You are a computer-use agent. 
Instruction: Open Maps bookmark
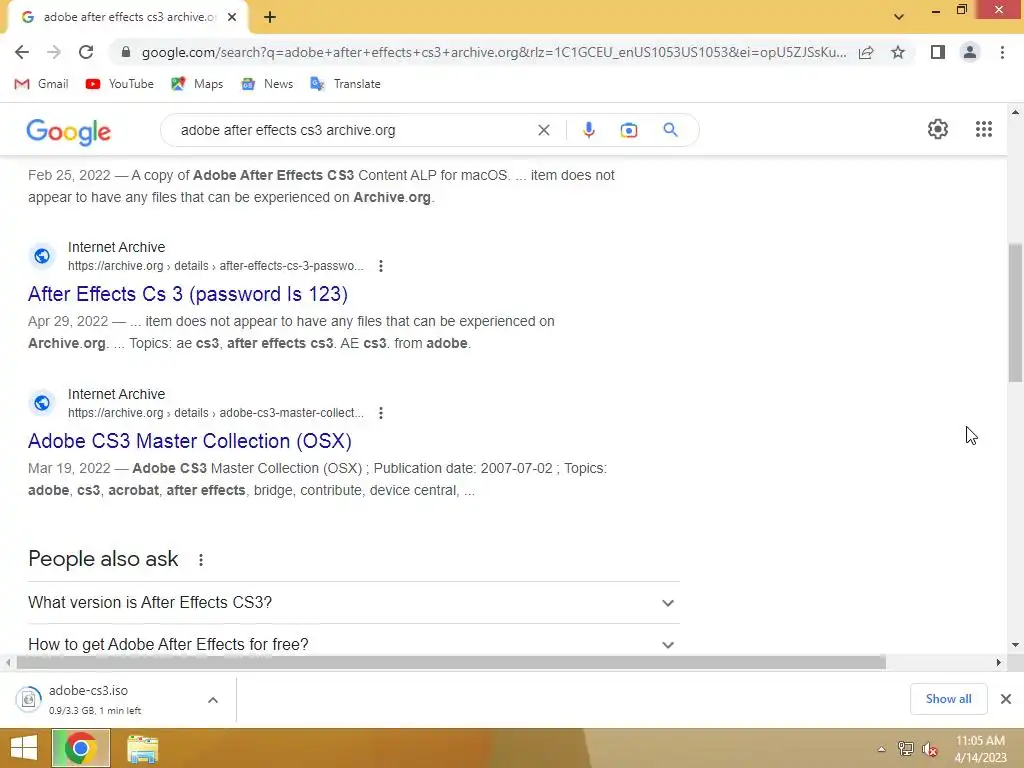[x=197, y=84]
